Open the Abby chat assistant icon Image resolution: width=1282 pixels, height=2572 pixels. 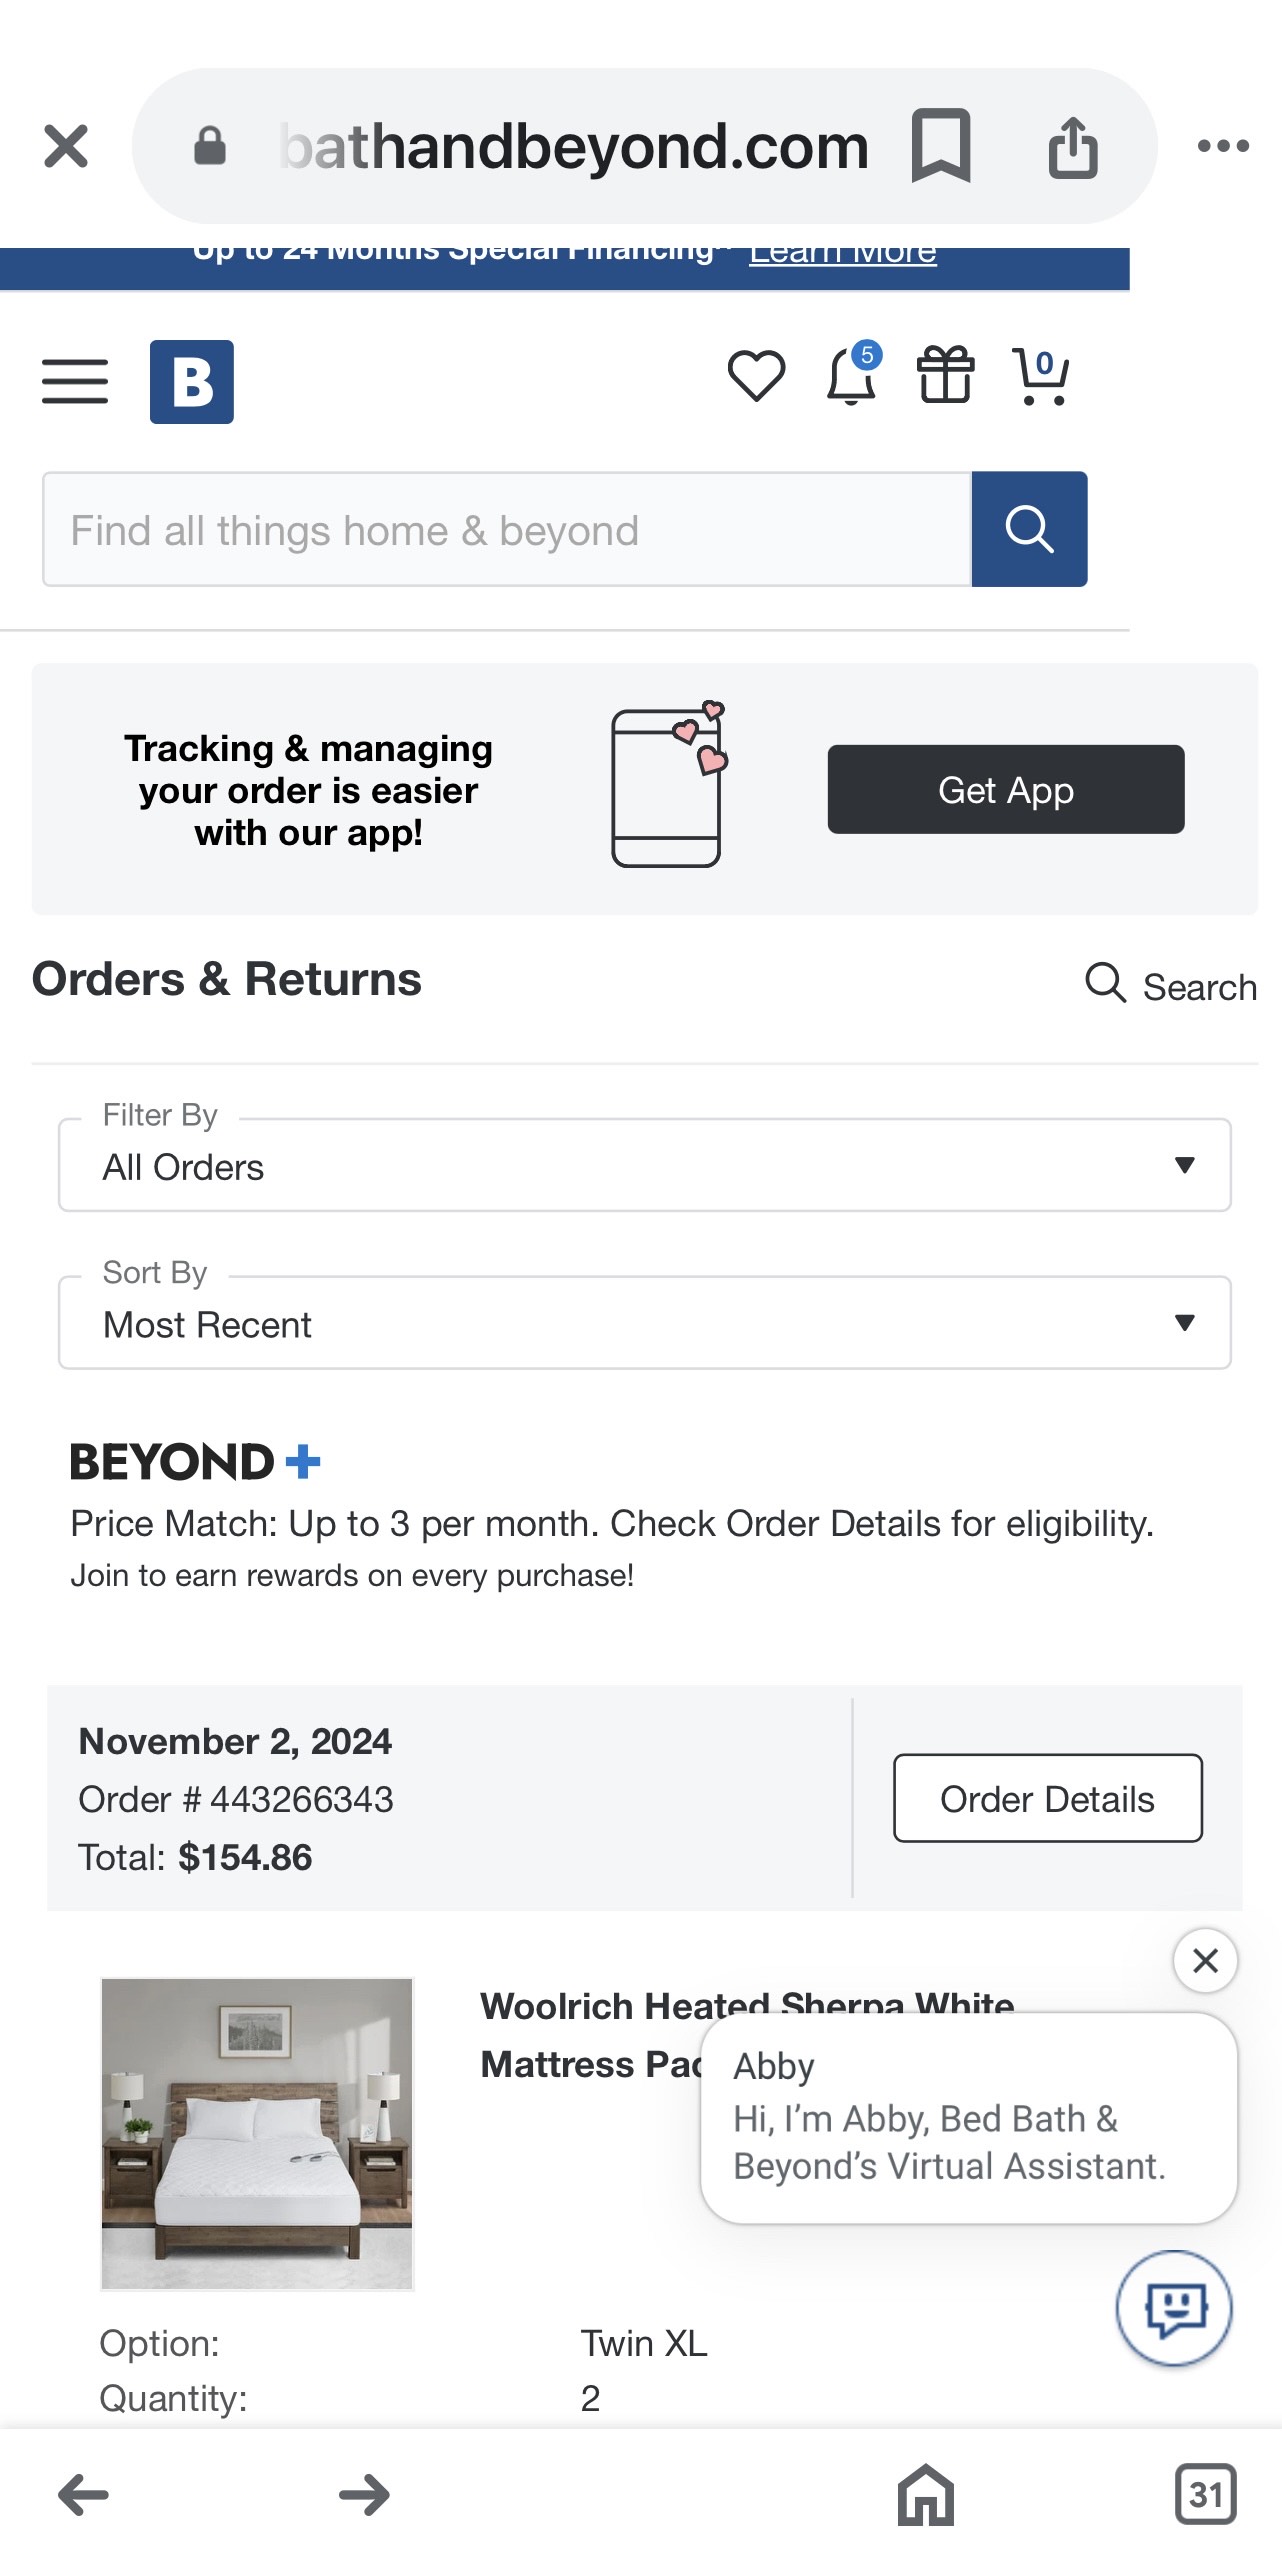point(1174,2309)
